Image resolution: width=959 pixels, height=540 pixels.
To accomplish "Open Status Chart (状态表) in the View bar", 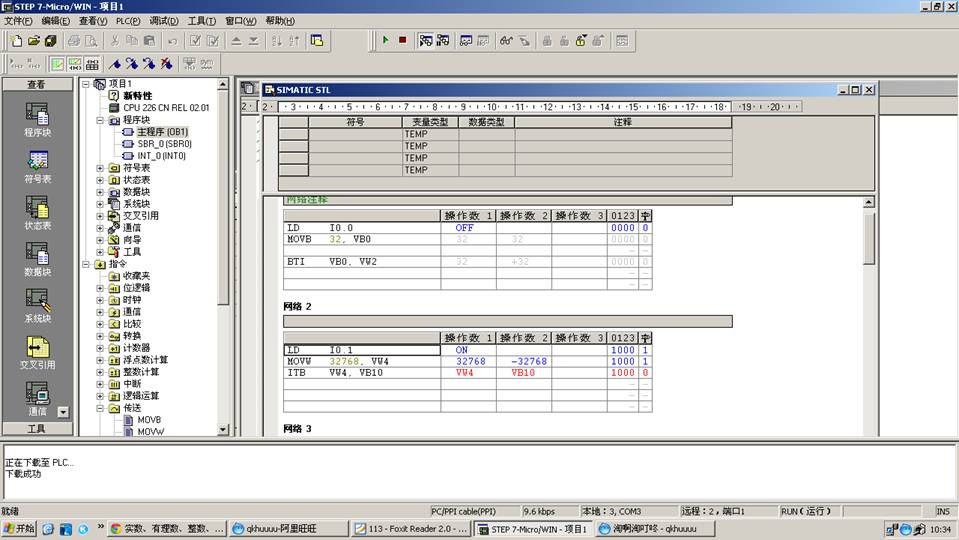I will [37, 213].
